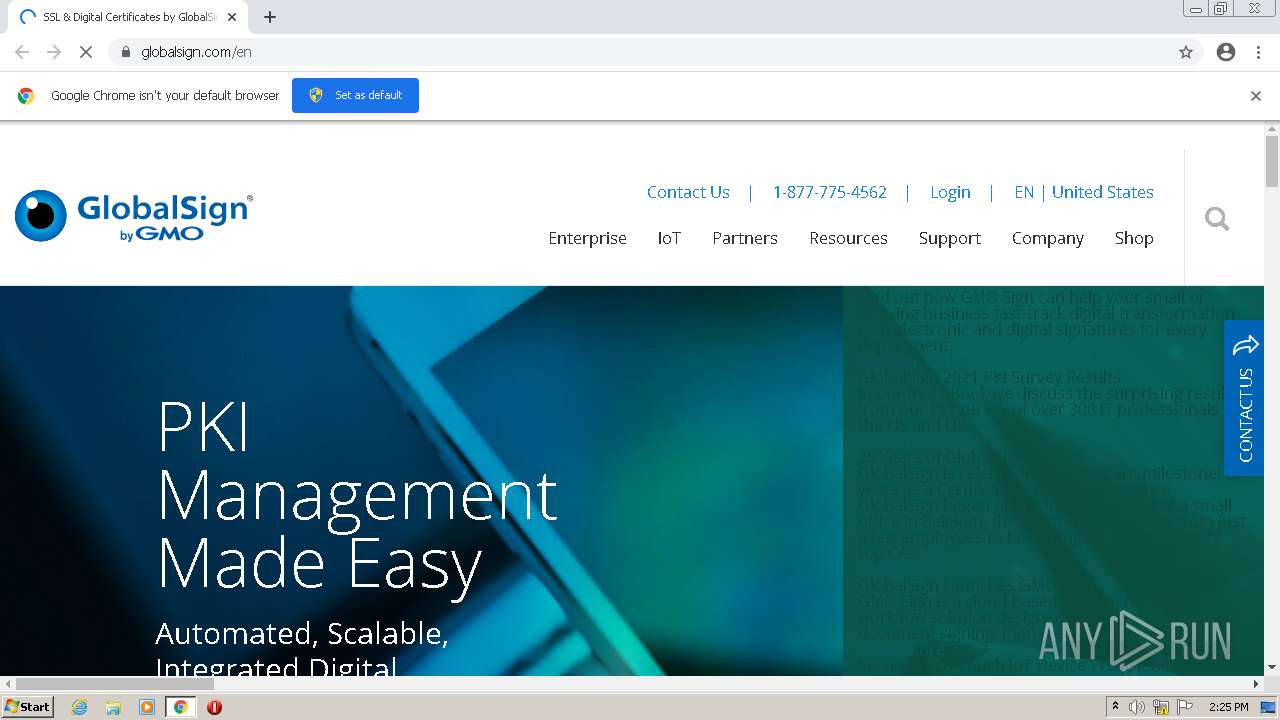Click the scroll right arrow of horizontal scrollbar
Viewport: 1280px width, 720px height.
click(x=1257, y=684)
